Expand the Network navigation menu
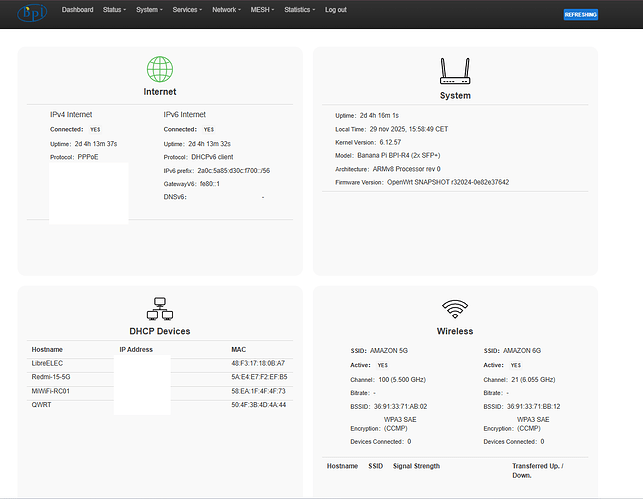 pyautogui.click(x=226, y=10)
